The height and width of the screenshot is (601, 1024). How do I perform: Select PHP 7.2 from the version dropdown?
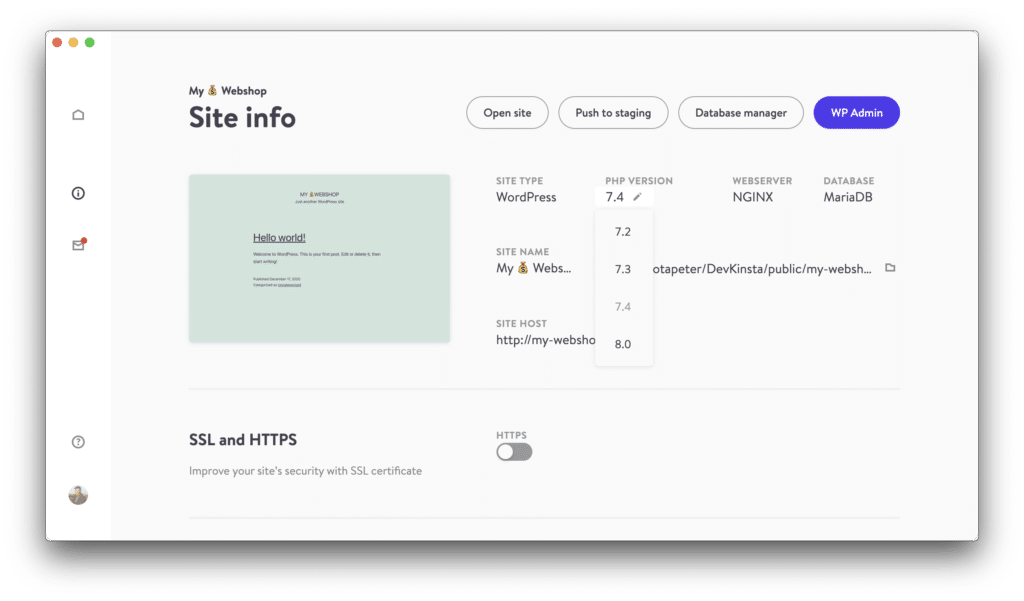623,231
